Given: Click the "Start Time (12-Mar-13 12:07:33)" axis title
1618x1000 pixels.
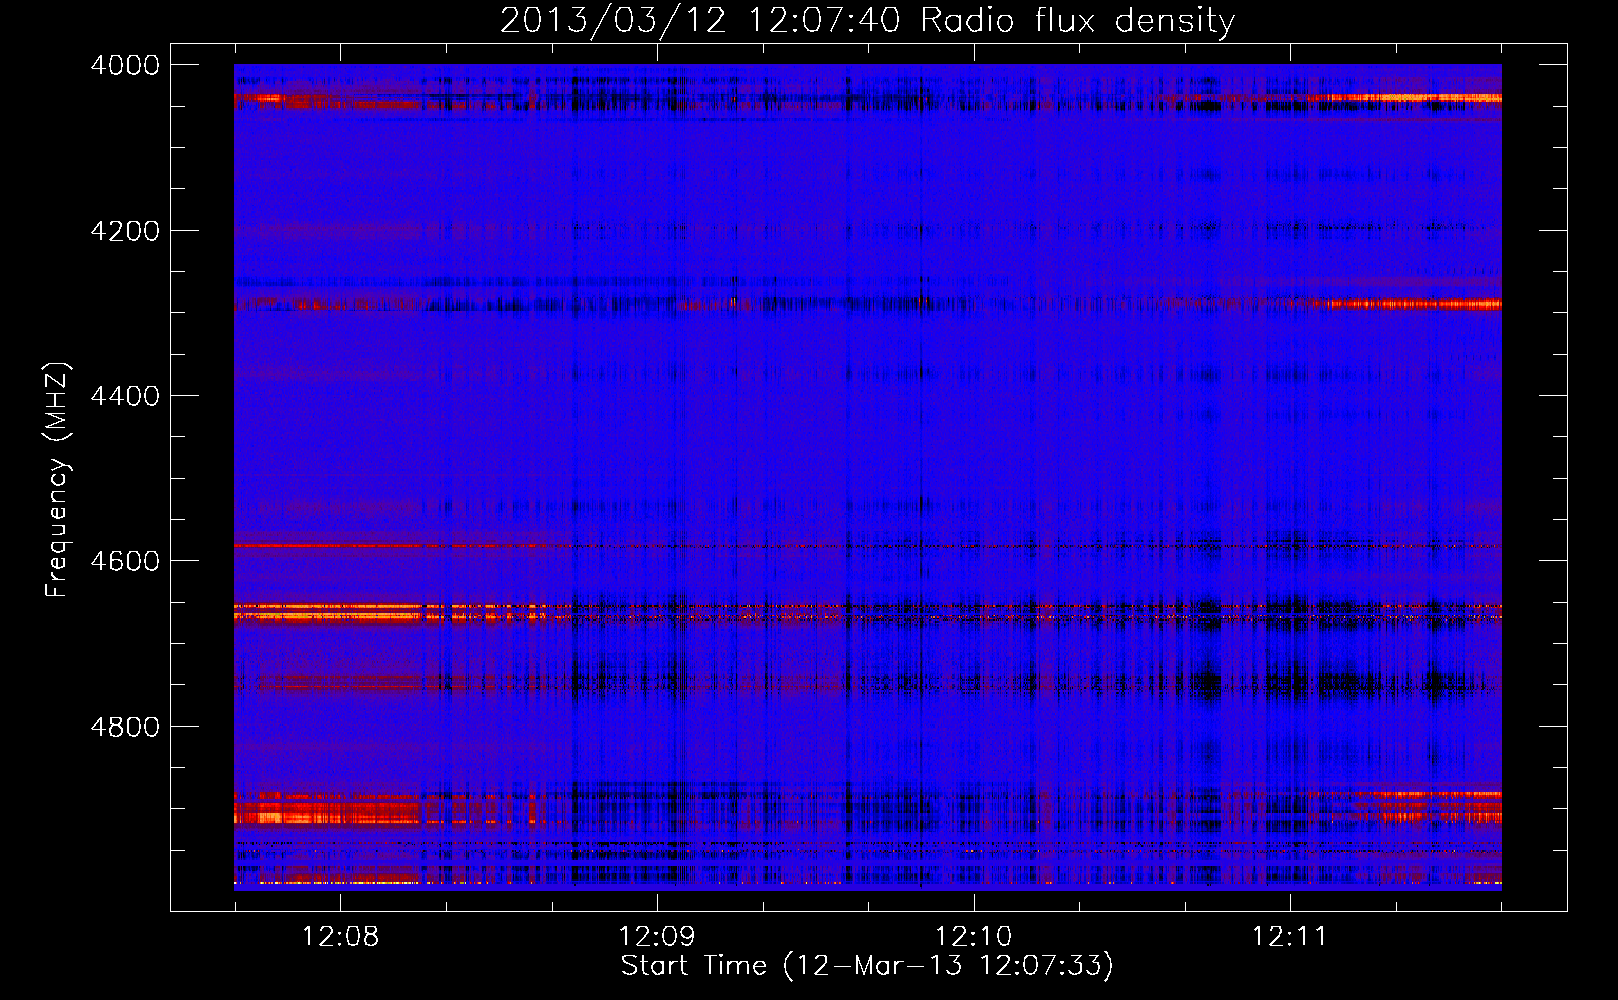Looking at the screenshot, I should (x=867, y=966).
